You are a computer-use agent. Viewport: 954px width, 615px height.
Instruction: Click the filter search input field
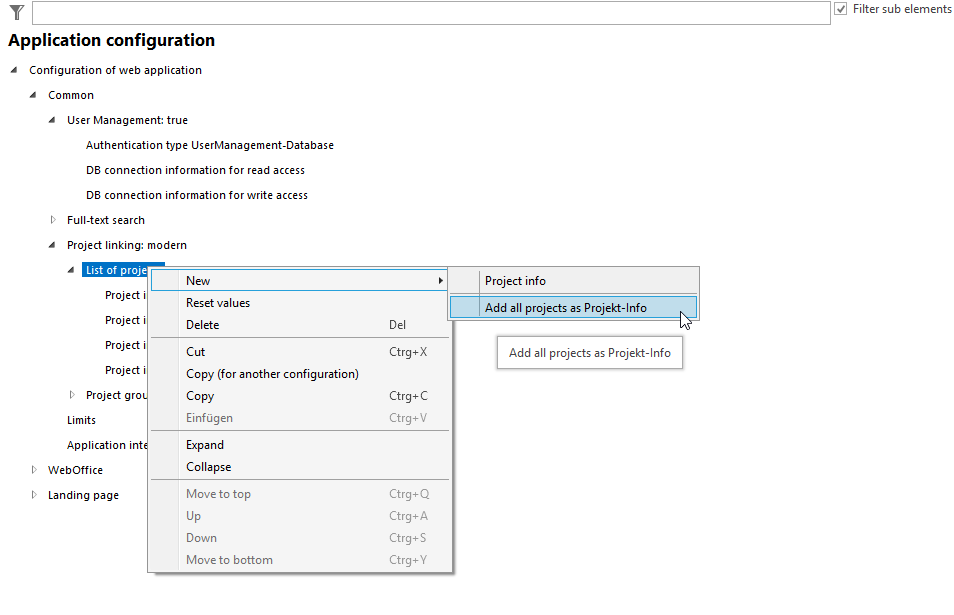430,12
